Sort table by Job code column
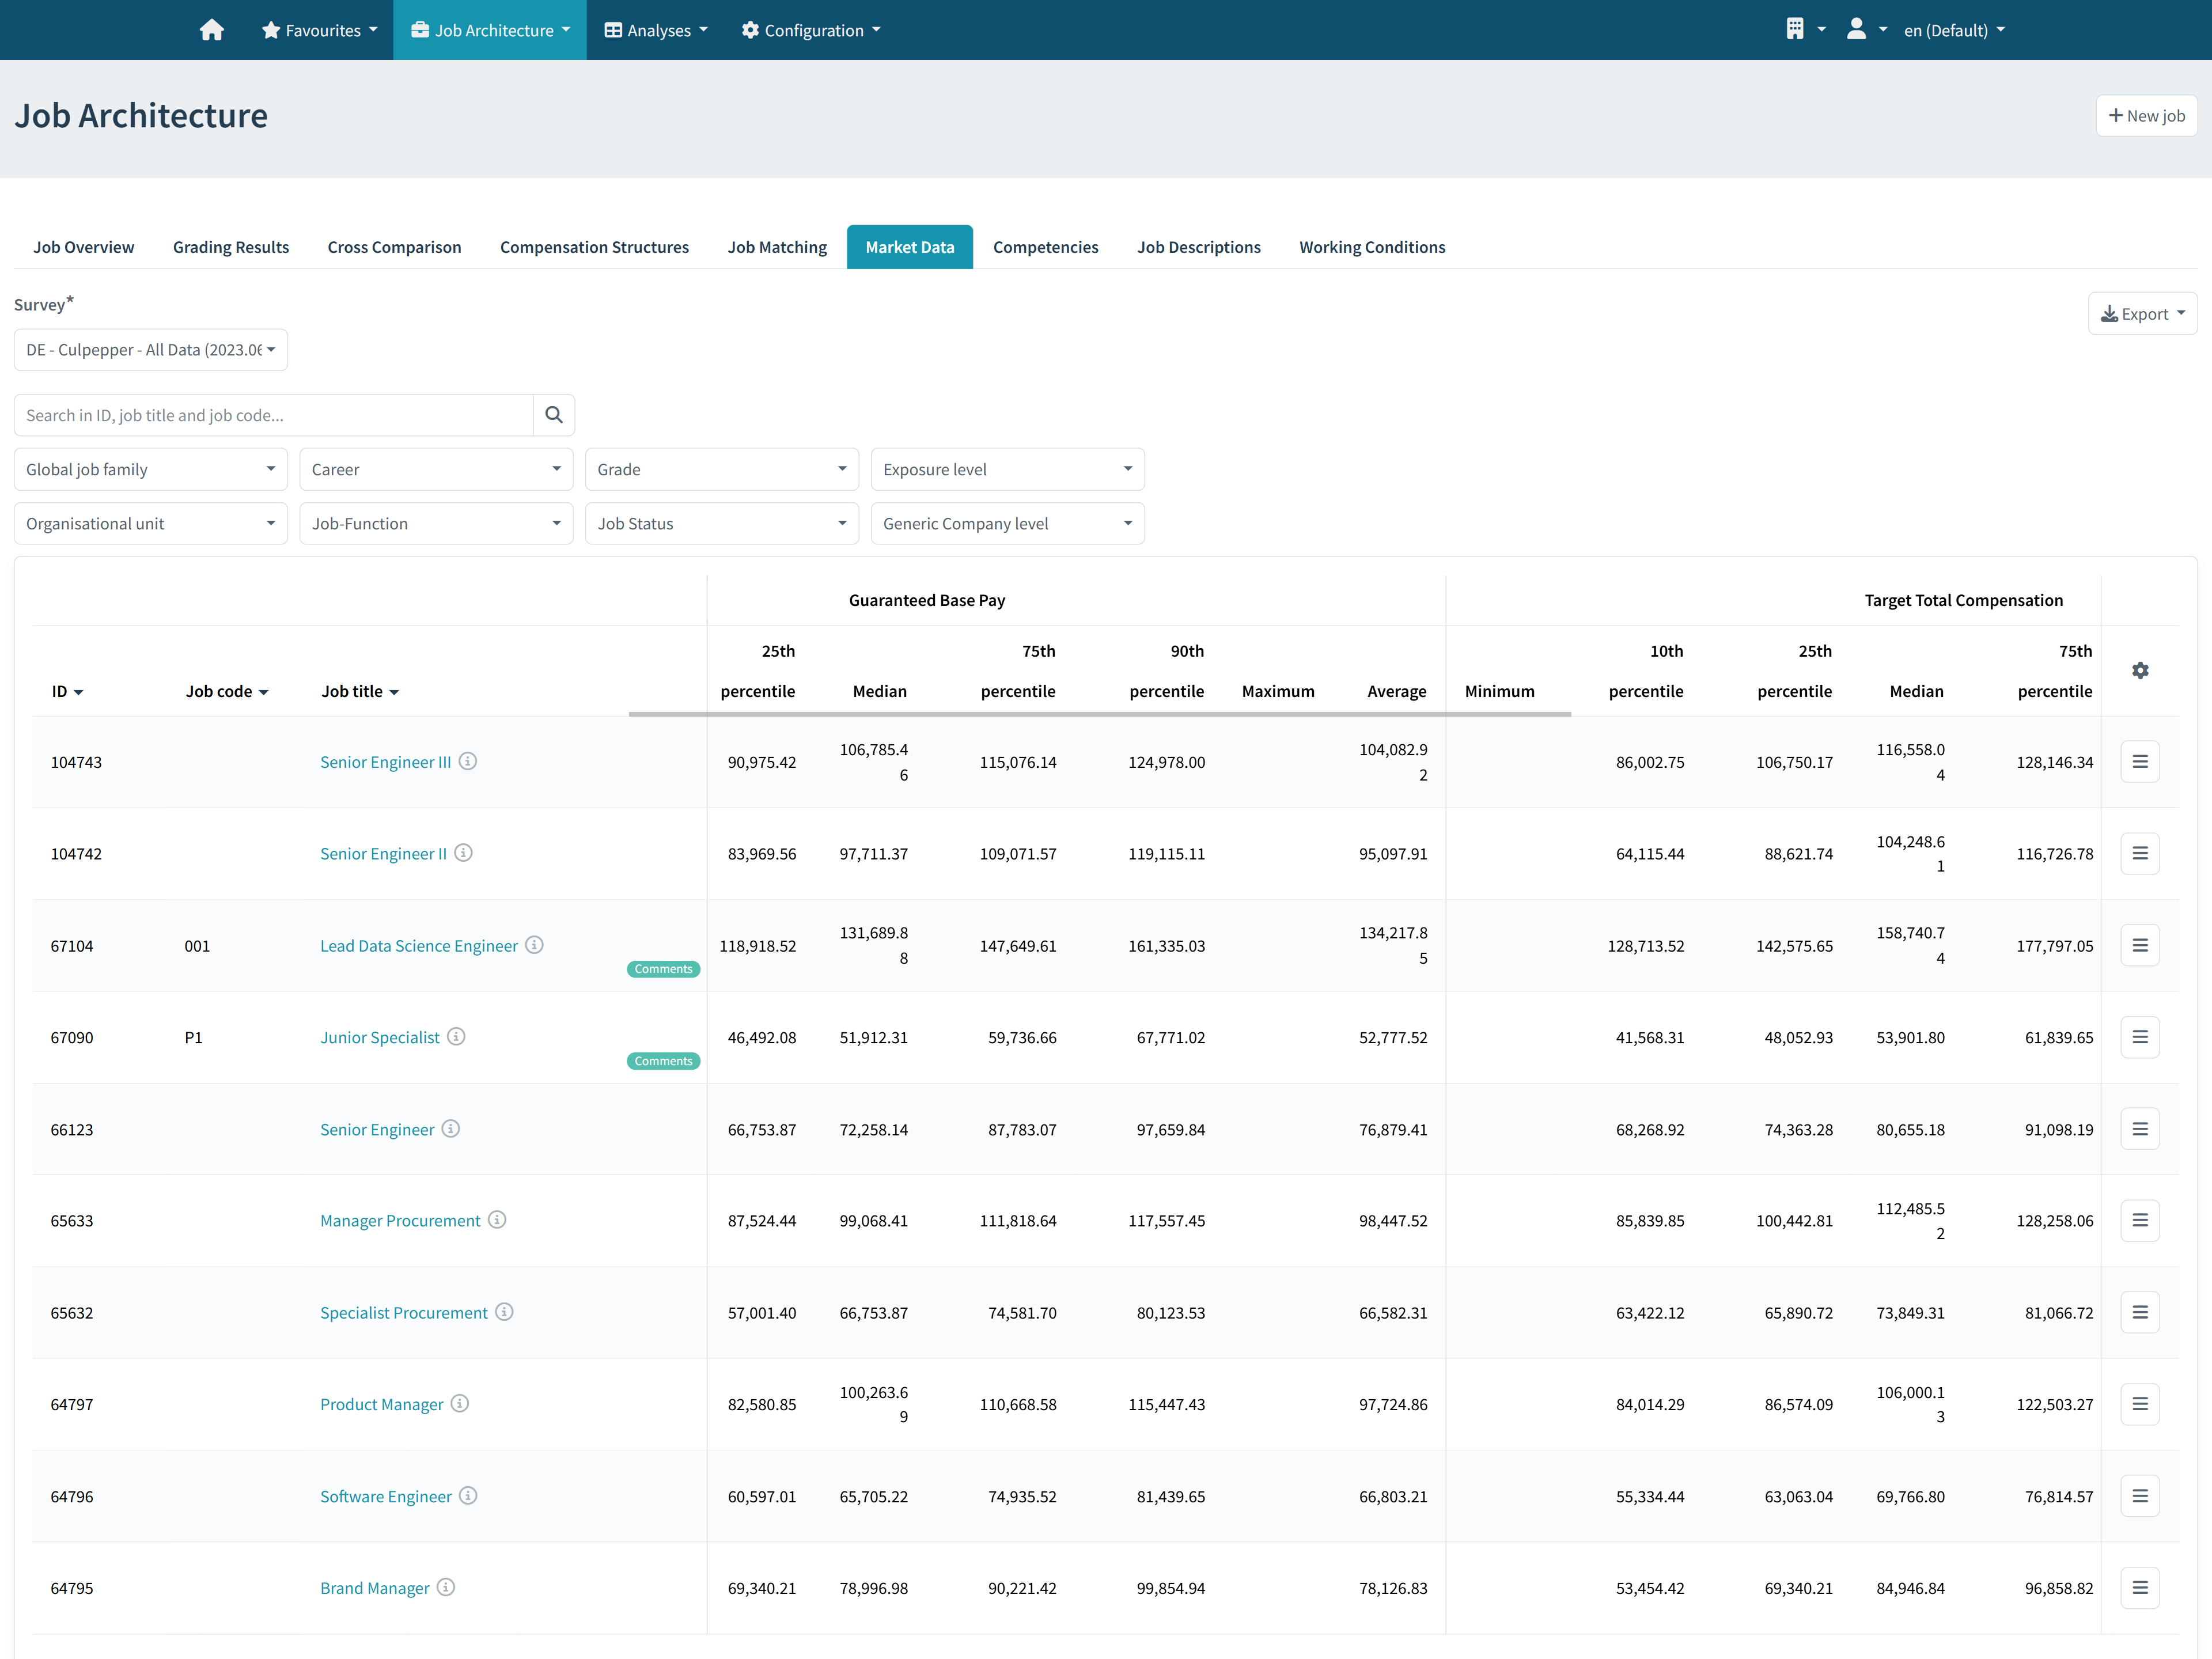Screen dimensions: 2212x1659 tap(227, 692)
